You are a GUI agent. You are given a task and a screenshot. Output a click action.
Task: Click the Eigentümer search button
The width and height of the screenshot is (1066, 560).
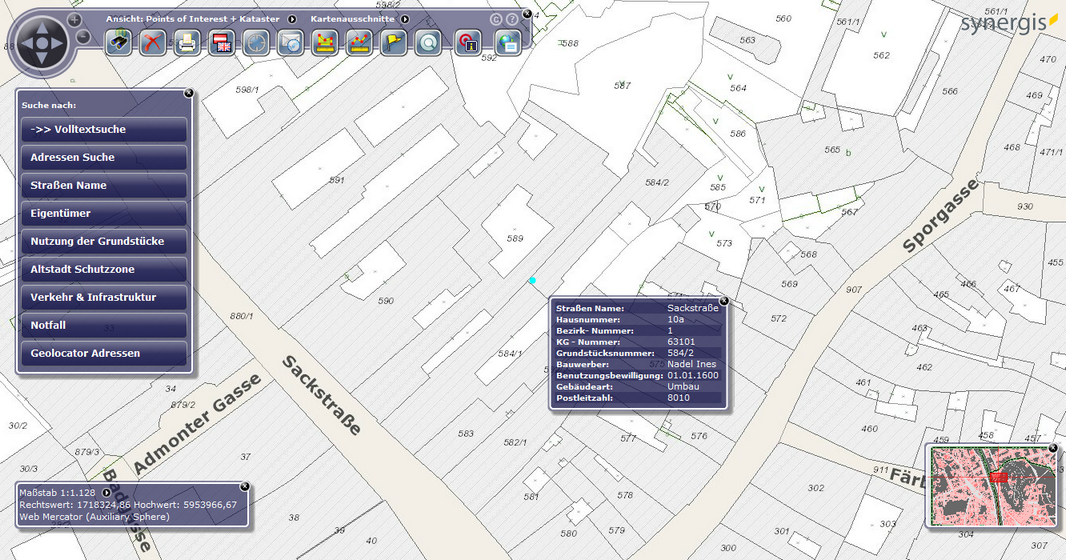103,214
